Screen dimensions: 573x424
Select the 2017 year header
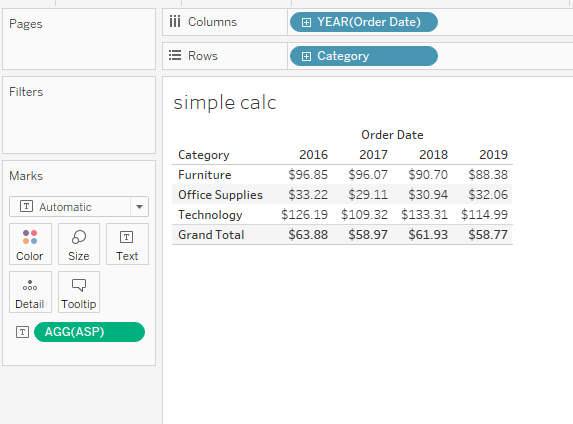(373, 155)
